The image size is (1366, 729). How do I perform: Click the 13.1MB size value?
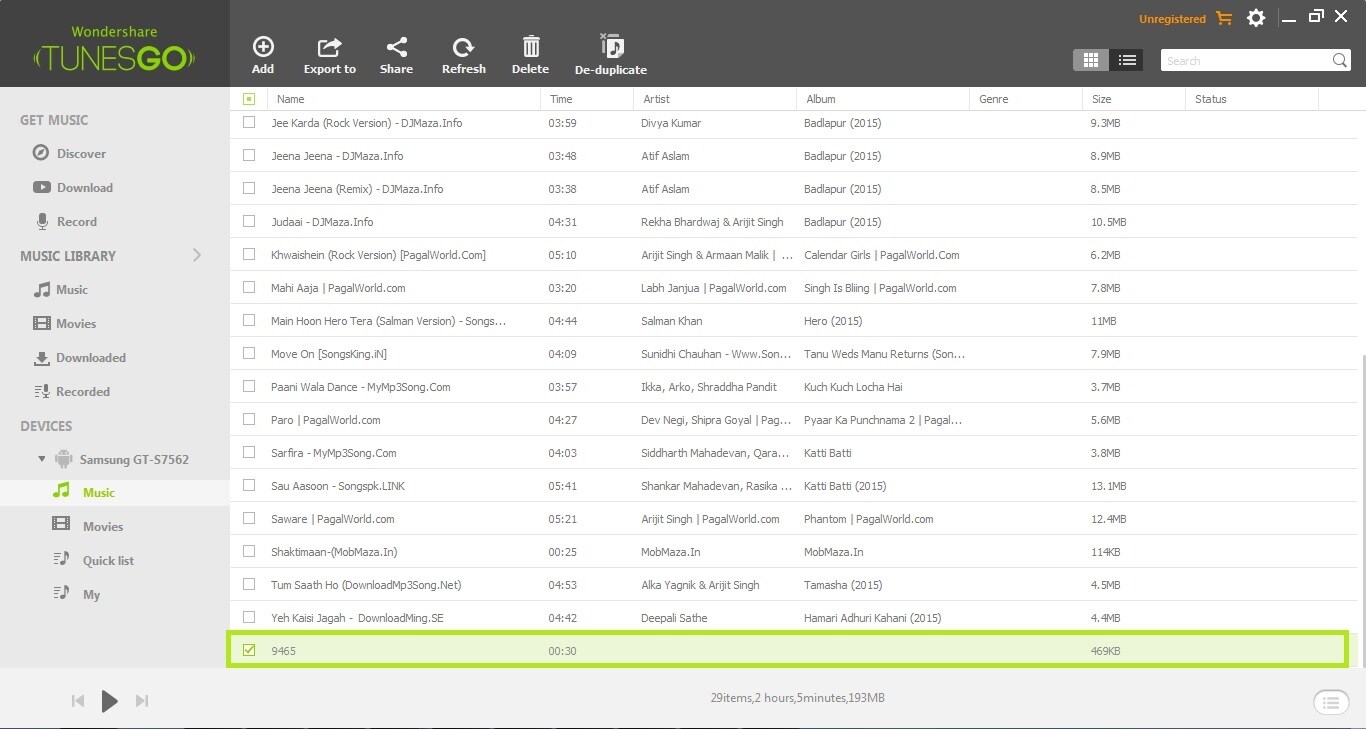coord(1109,486)
